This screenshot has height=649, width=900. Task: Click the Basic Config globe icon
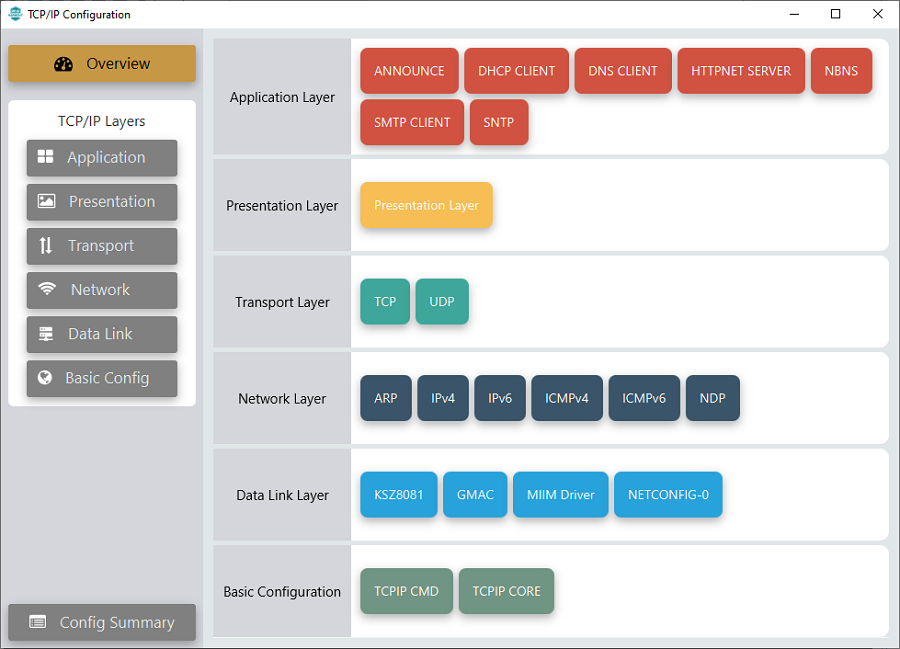(45, 378)
